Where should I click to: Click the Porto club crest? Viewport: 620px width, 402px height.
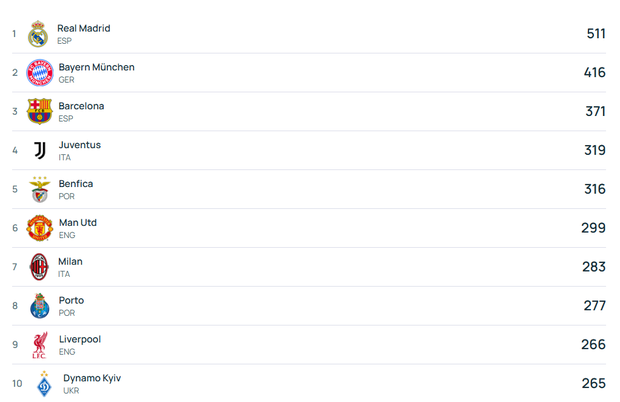point(39,306)
